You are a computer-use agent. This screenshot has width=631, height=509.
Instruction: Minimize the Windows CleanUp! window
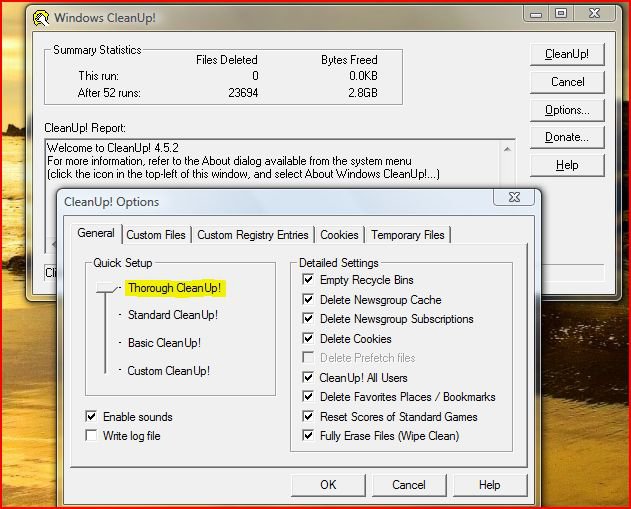pos(536,14)
